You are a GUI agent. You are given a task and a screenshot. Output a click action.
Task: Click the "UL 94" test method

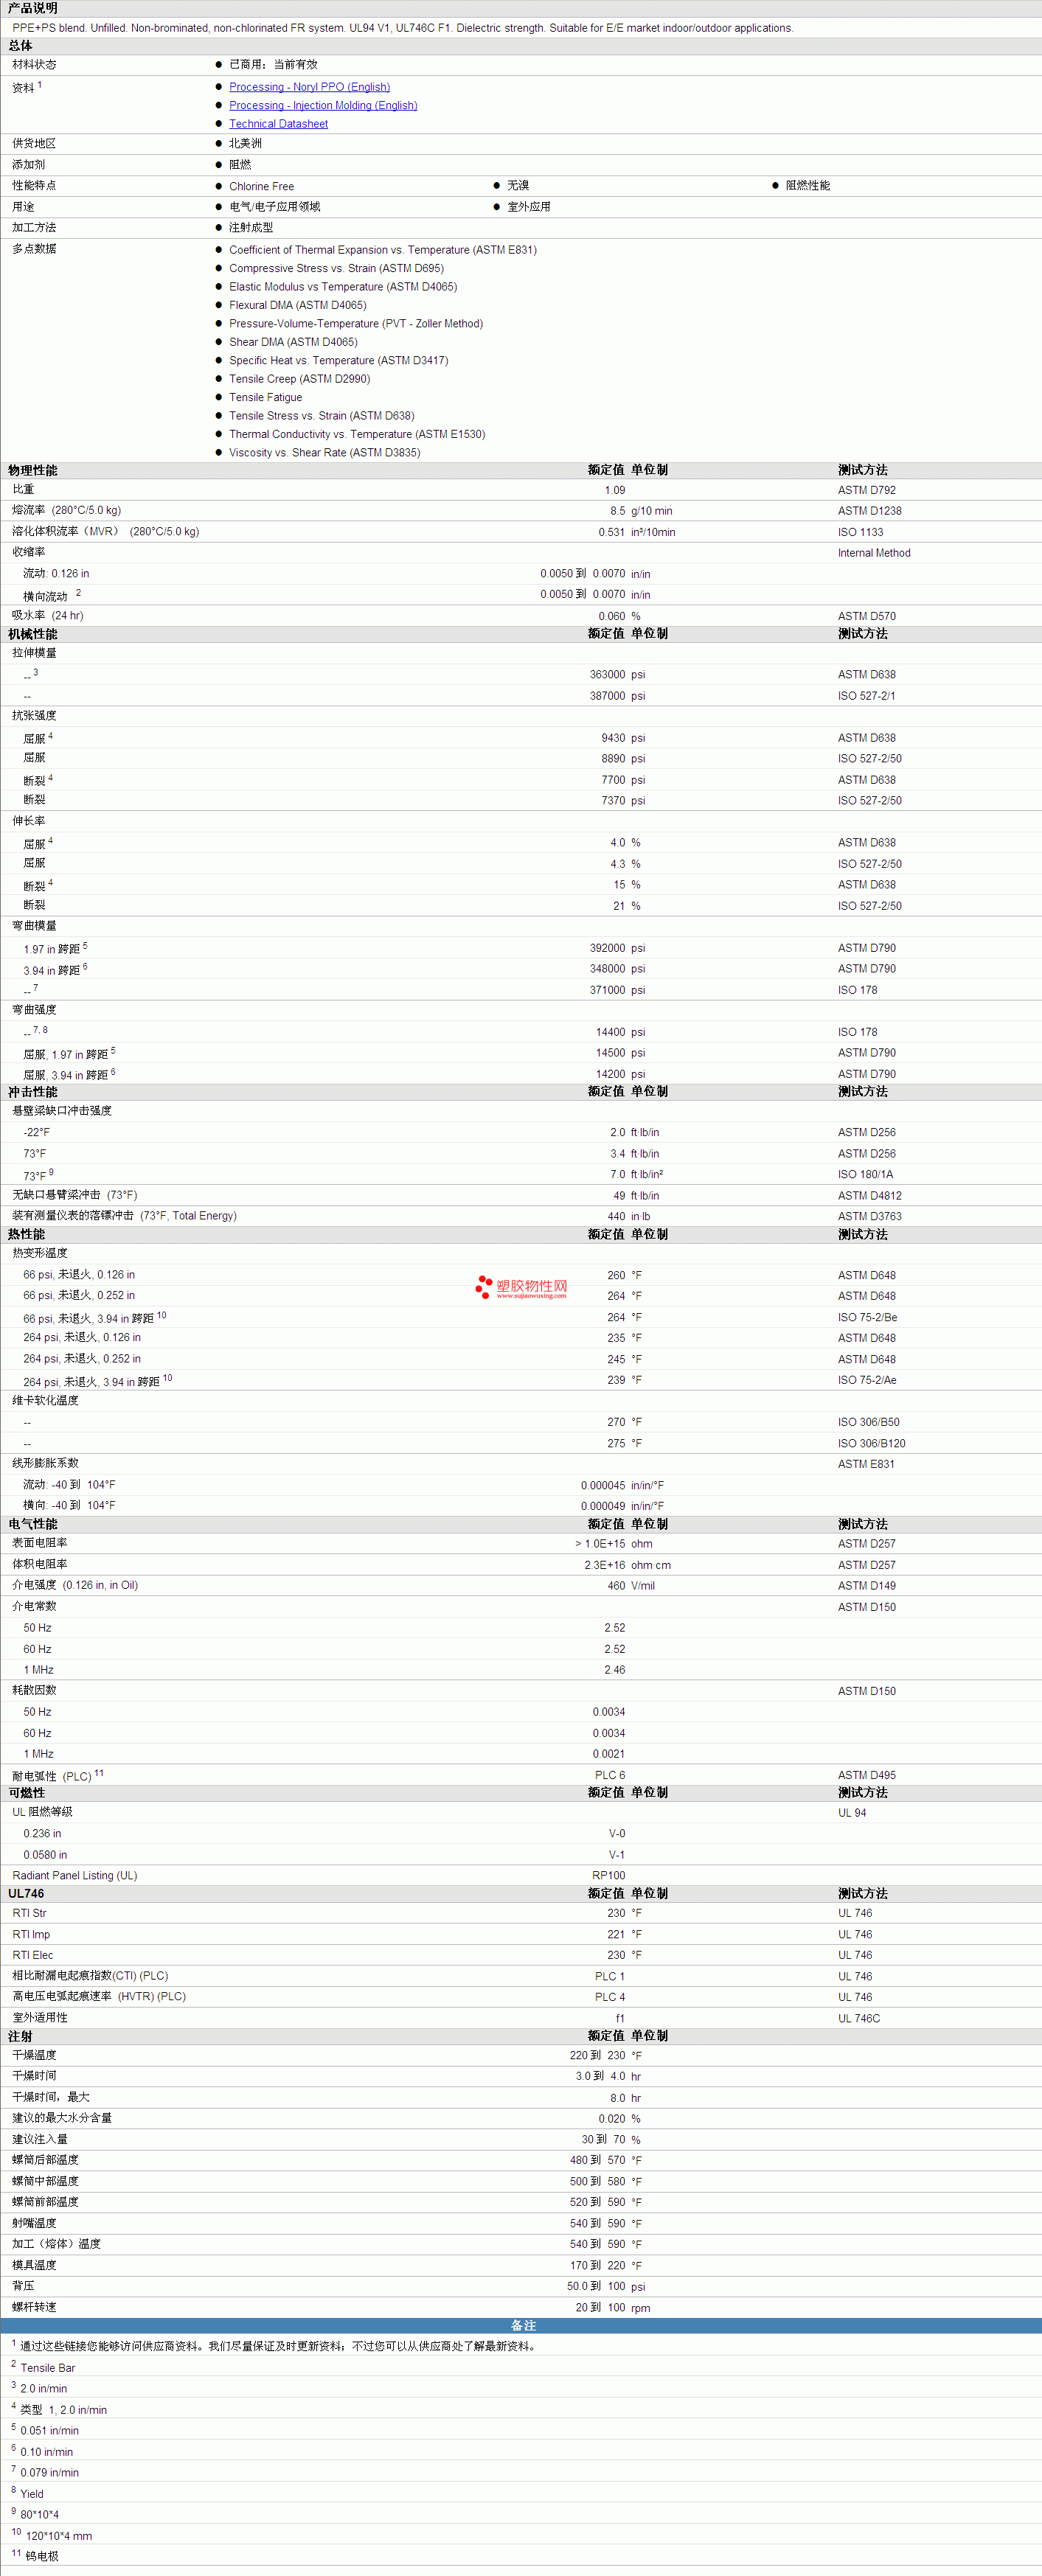coord(852,1813)
